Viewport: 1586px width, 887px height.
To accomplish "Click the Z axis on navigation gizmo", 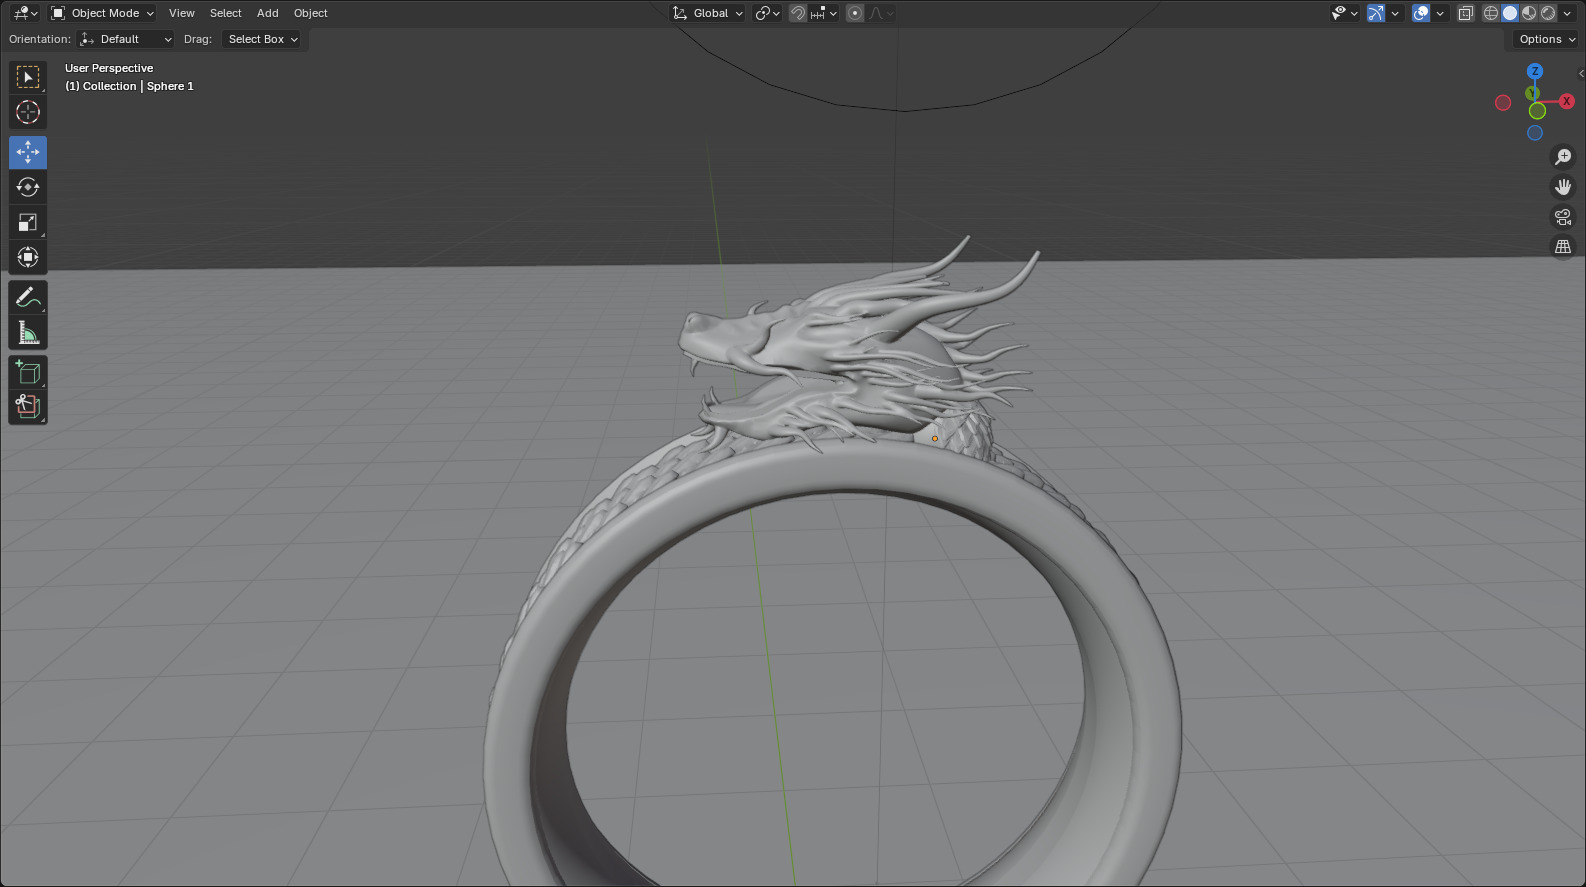I will (1535, 71).
